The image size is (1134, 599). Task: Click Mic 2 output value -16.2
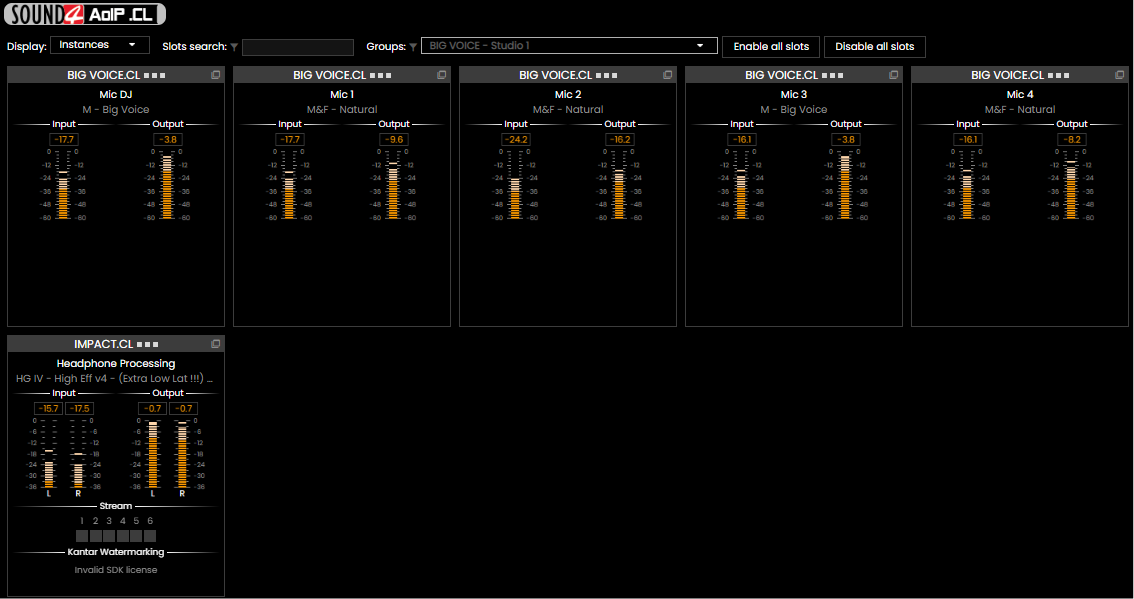click(x=620, y=140)
